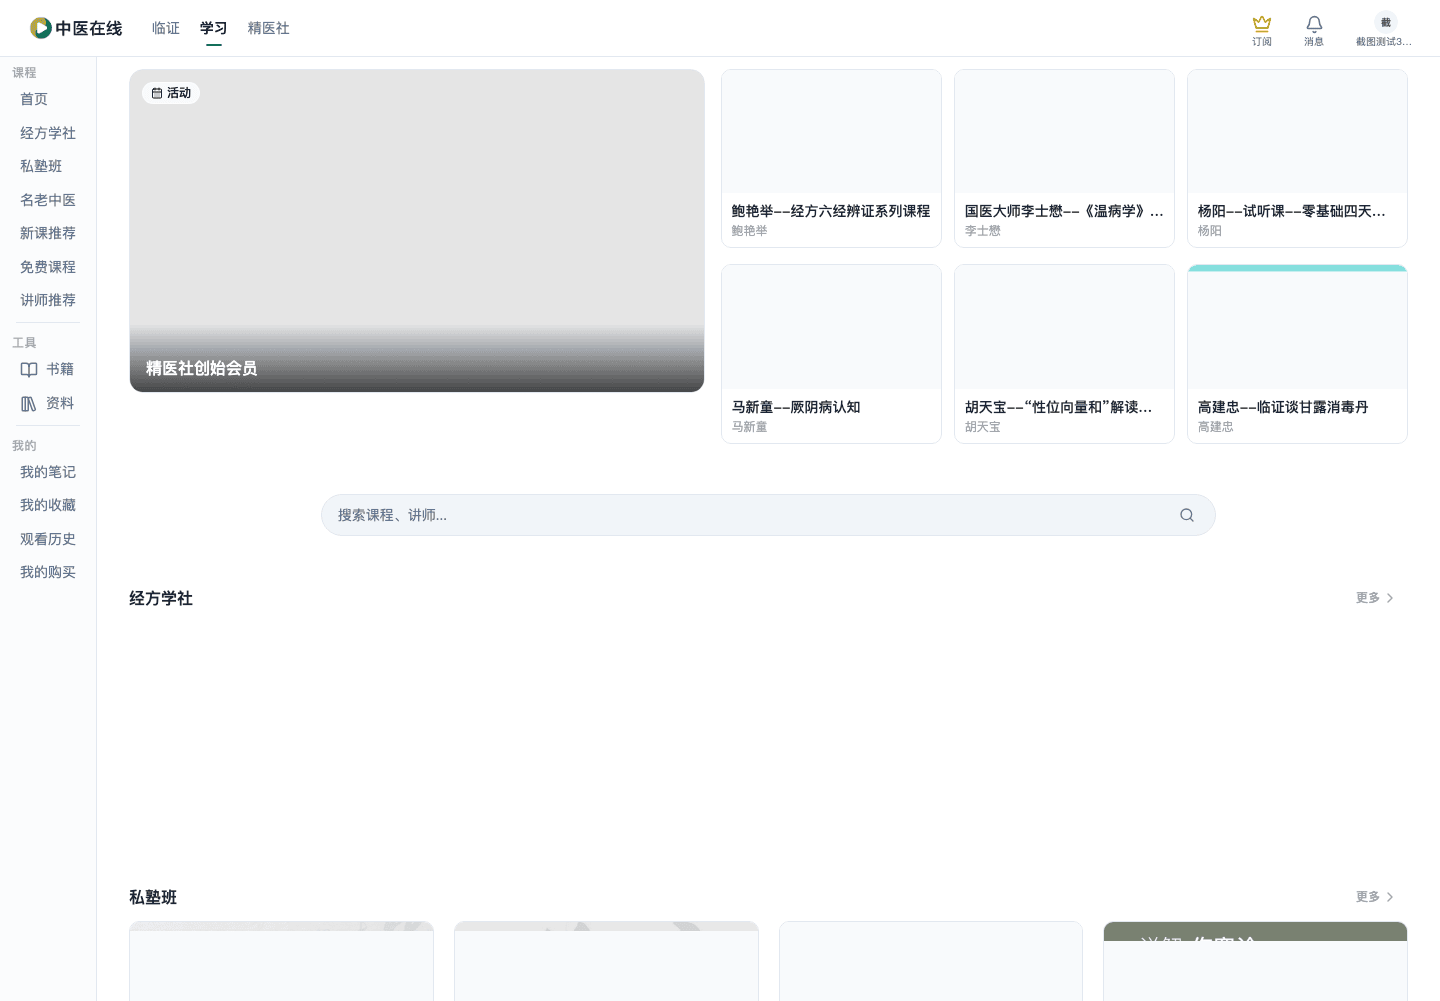Open course 国医大师李士懋——《温病学》
The height and width of the screenshot is (1001, 1440).
(1064, 158)
